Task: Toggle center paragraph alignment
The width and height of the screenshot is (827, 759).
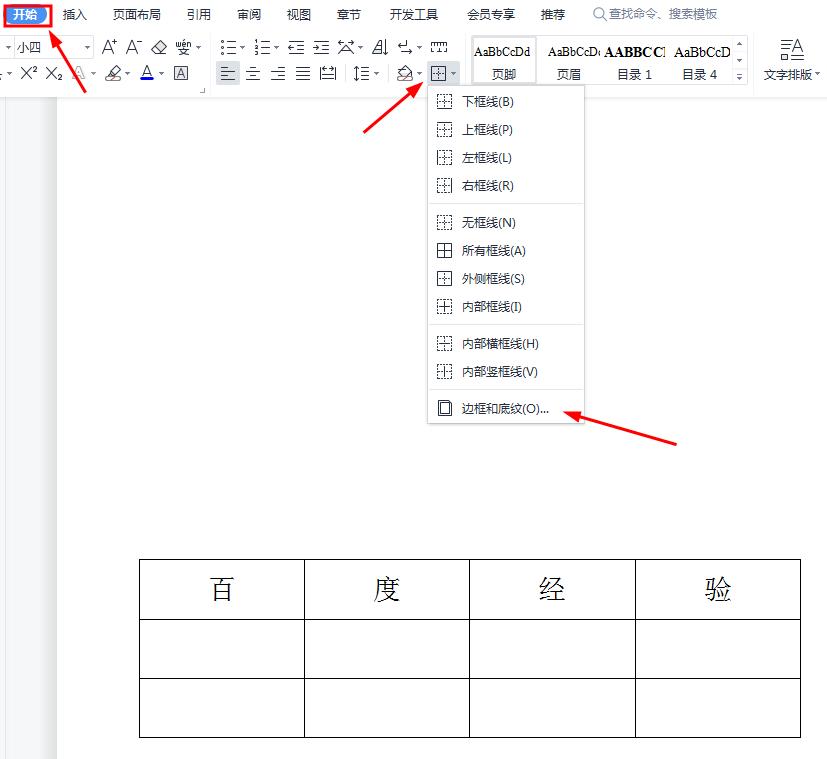Action: tap(252, 73)
